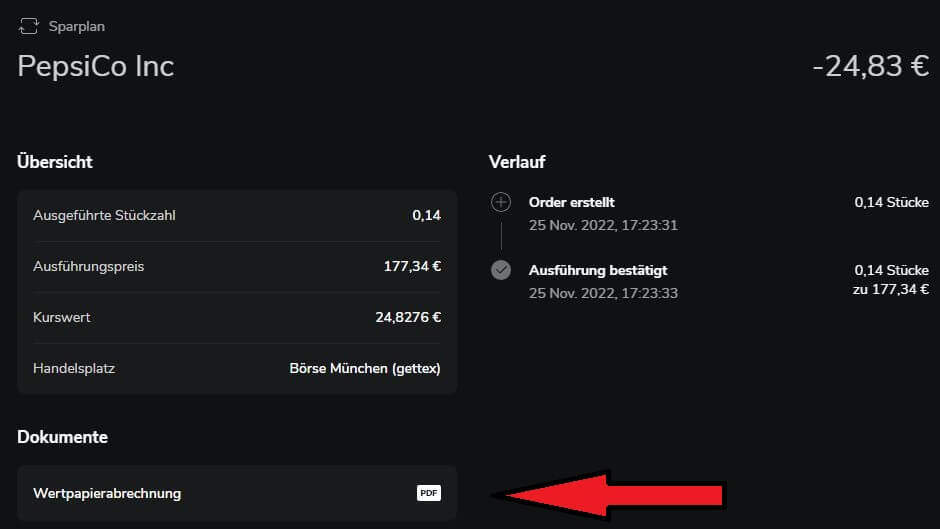
Task: Click the Übersicht section heading
Action: pyautogui.click(x=55, y=161)
